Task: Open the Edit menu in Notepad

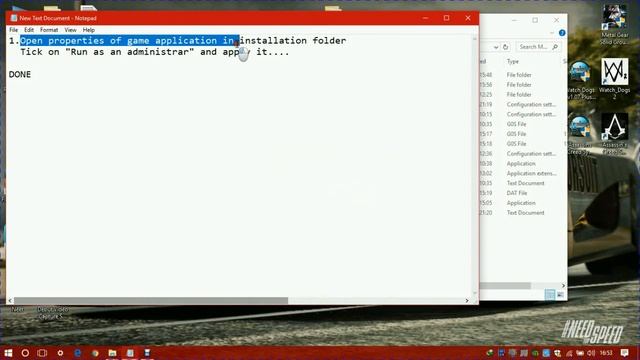Action: pyautogui.click(x=29, y=30)
